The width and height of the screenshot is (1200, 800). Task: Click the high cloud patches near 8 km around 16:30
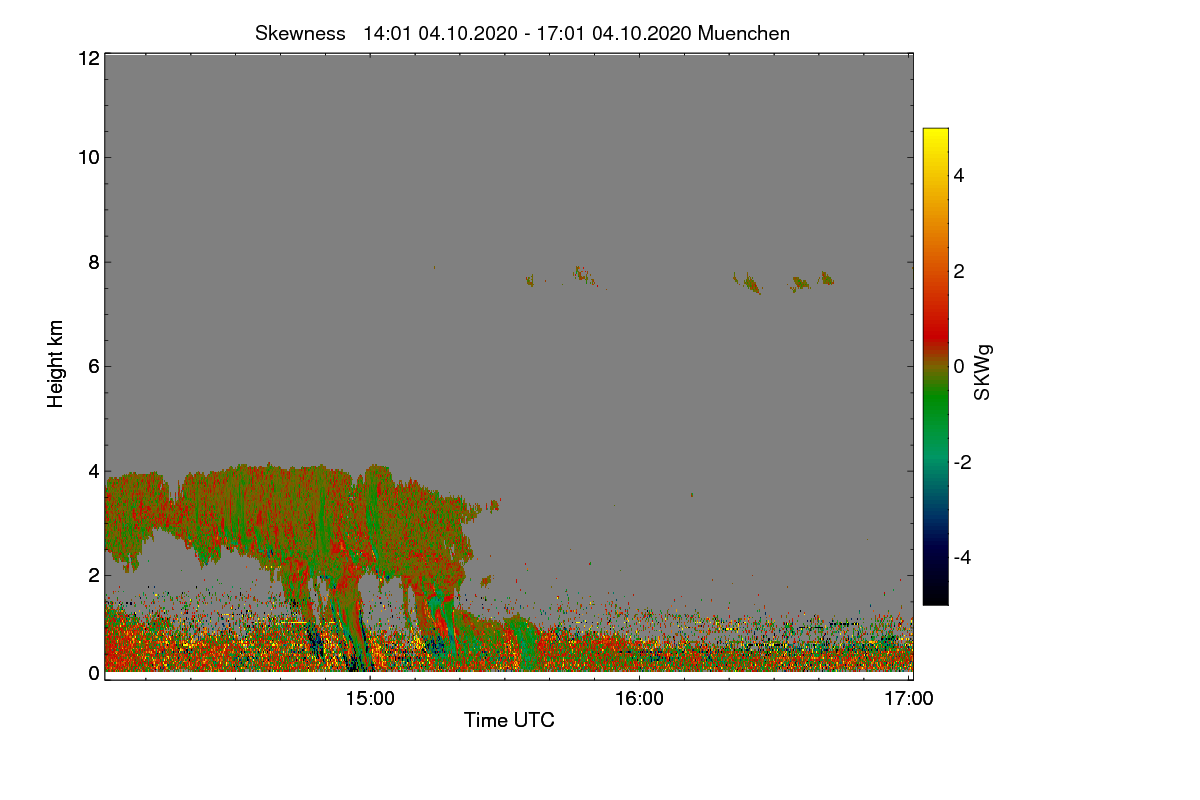click(x=783, y=281)
